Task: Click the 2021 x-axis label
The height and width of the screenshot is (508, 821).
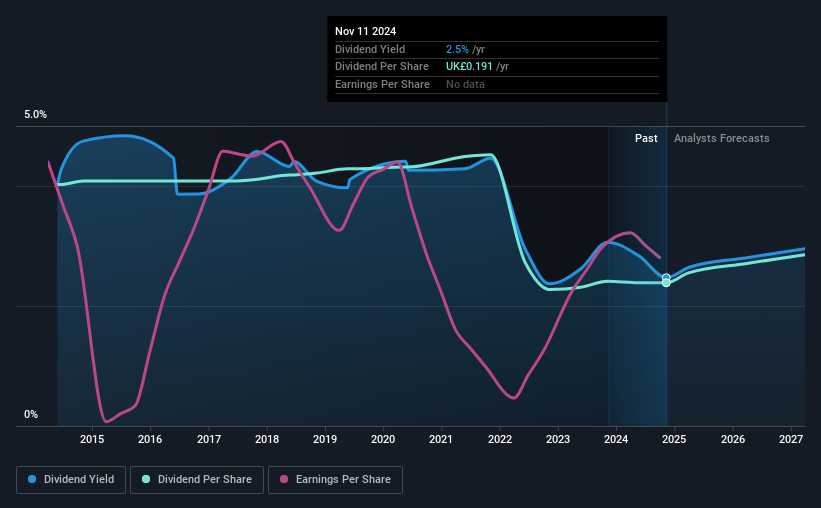Action: 441,439
